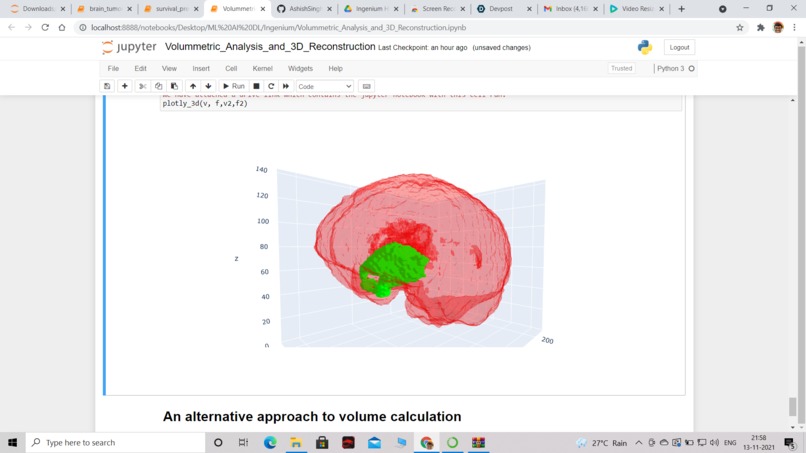The image size is (806, 453).
Task: Open the Code cell type dropdown
Action: 325,86
